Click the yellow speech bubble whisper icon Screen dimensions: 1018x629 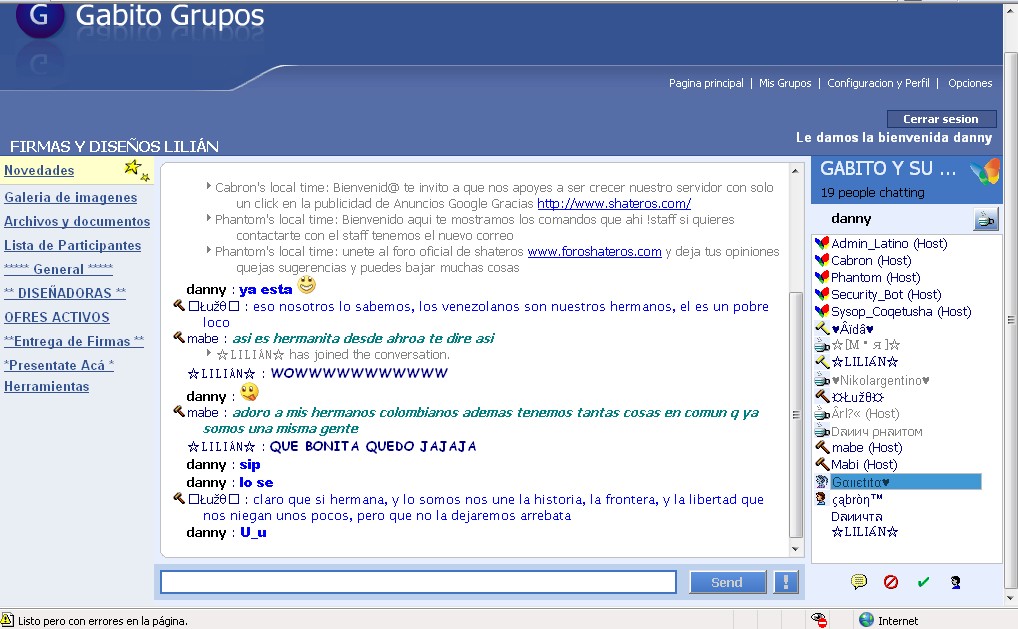858,582
